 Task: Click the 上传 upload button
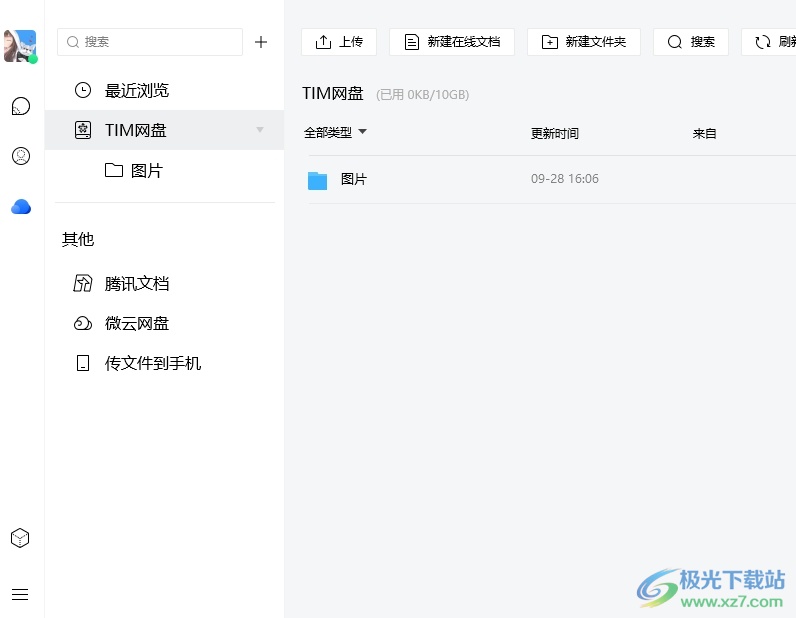point(339,42)
